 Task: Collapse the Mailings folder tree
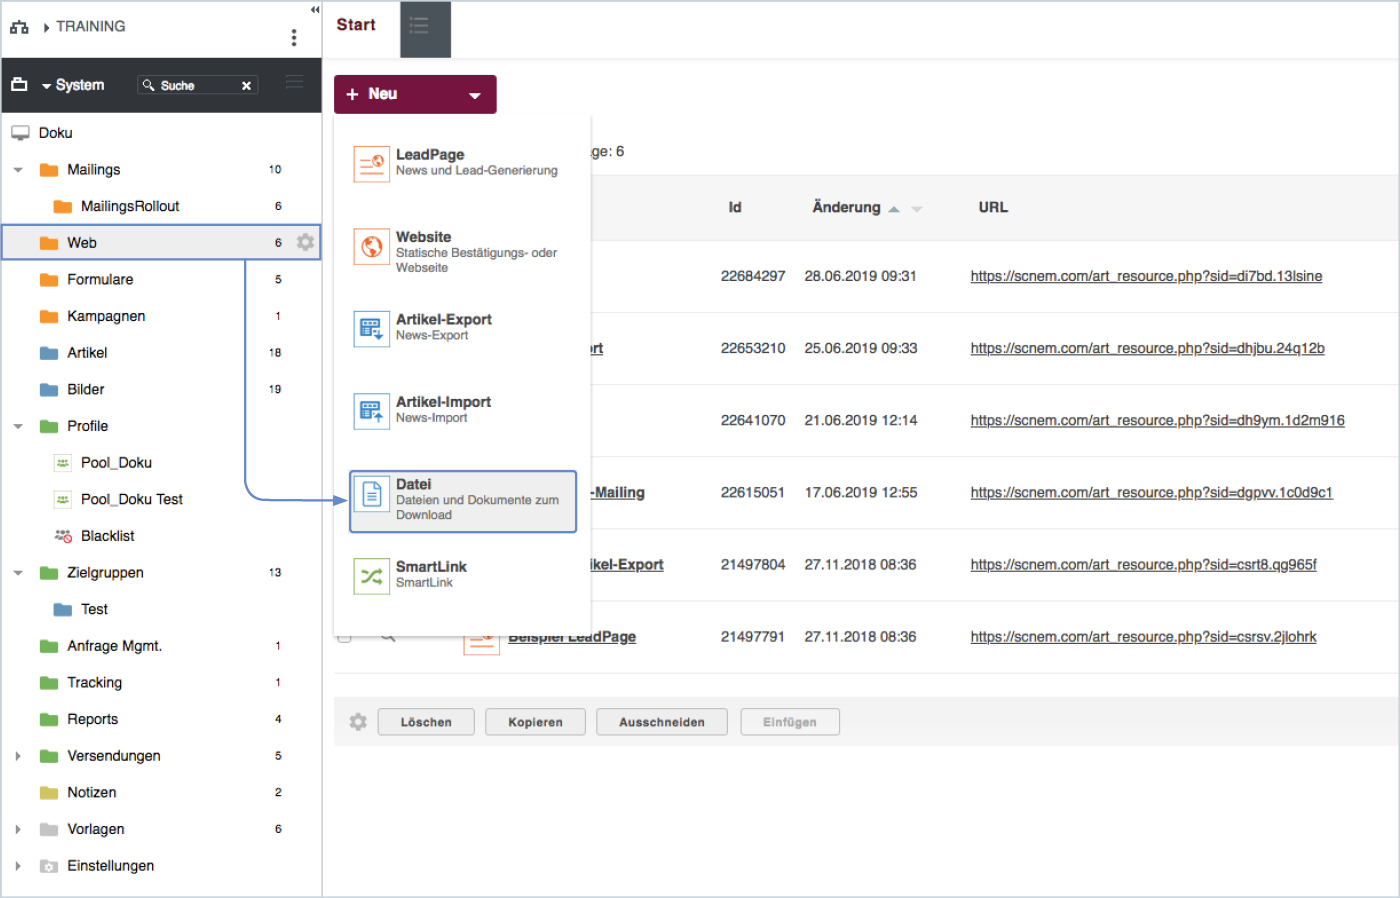tap(18, 170)
